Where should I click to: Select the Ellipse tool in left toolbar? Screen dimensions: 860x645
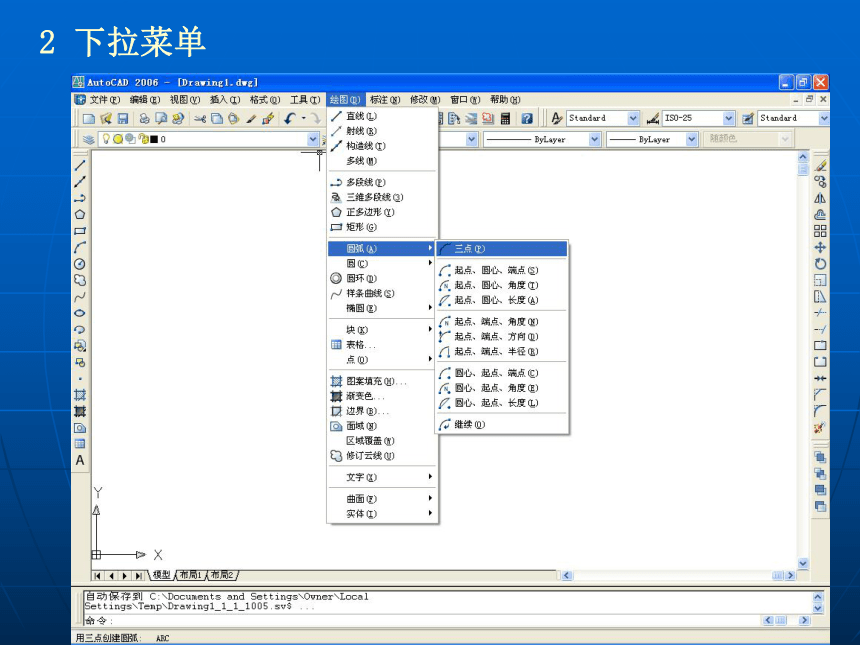[x=80, y=313]
